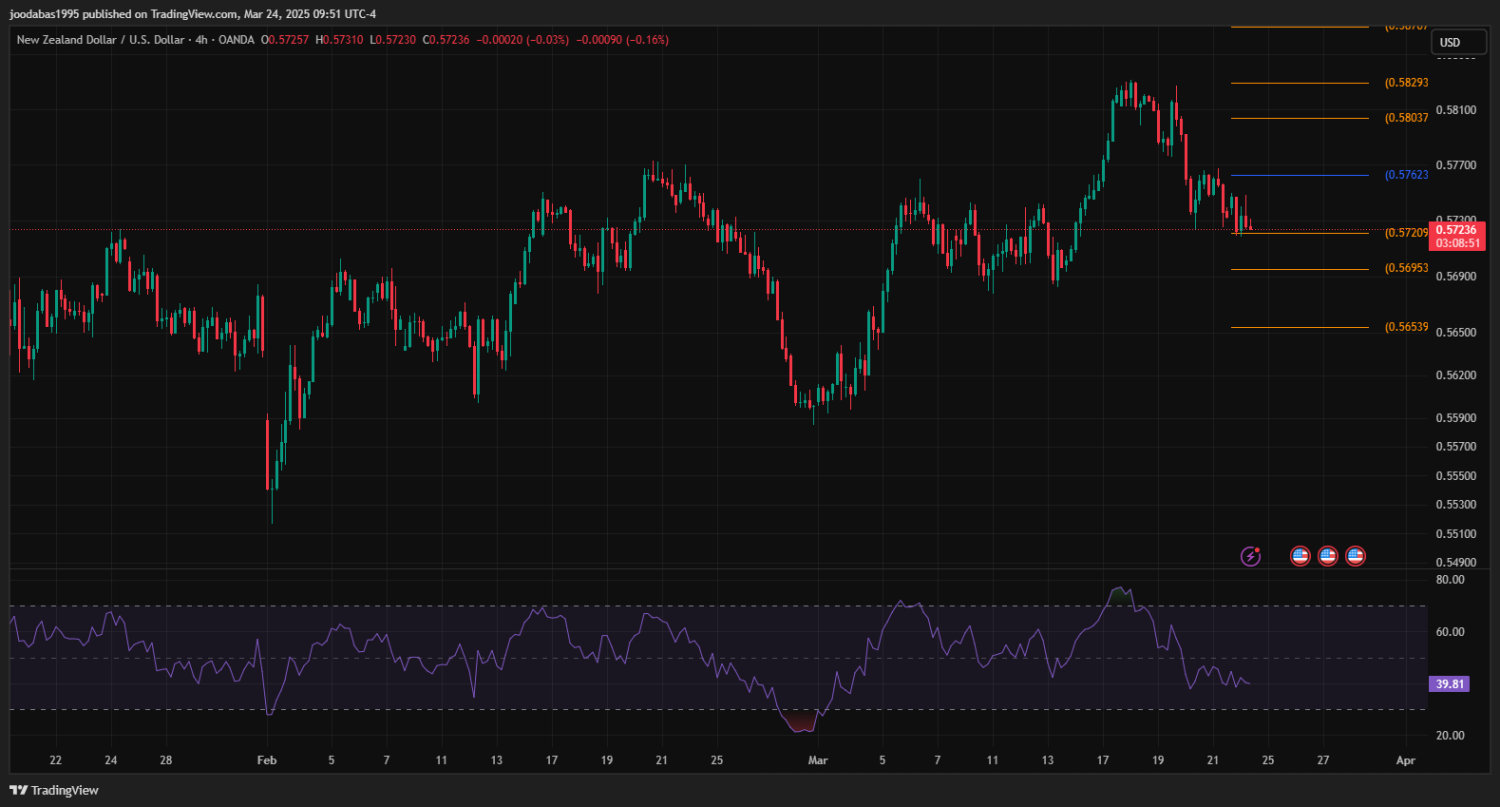Click the open value O0.57257

click(x=286, y=40)
